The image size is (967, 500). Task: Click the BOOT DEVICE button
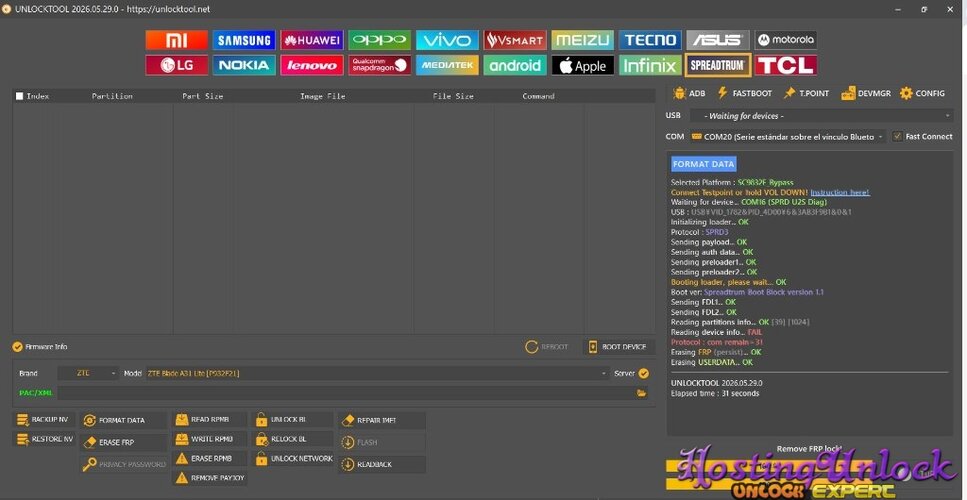click(619, 346)
